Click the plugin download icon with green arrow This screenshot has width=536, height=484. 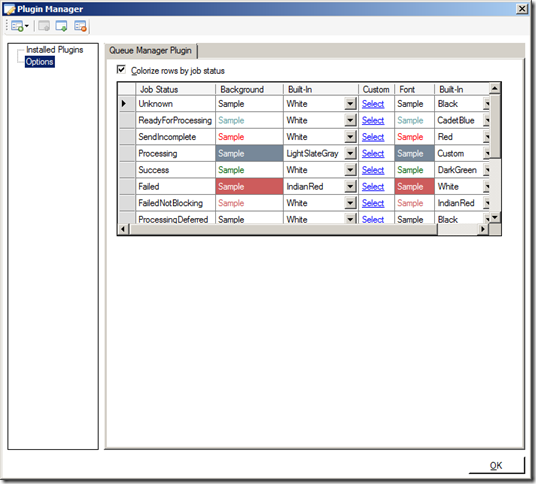pyautogui.click(x=62, y=26)
